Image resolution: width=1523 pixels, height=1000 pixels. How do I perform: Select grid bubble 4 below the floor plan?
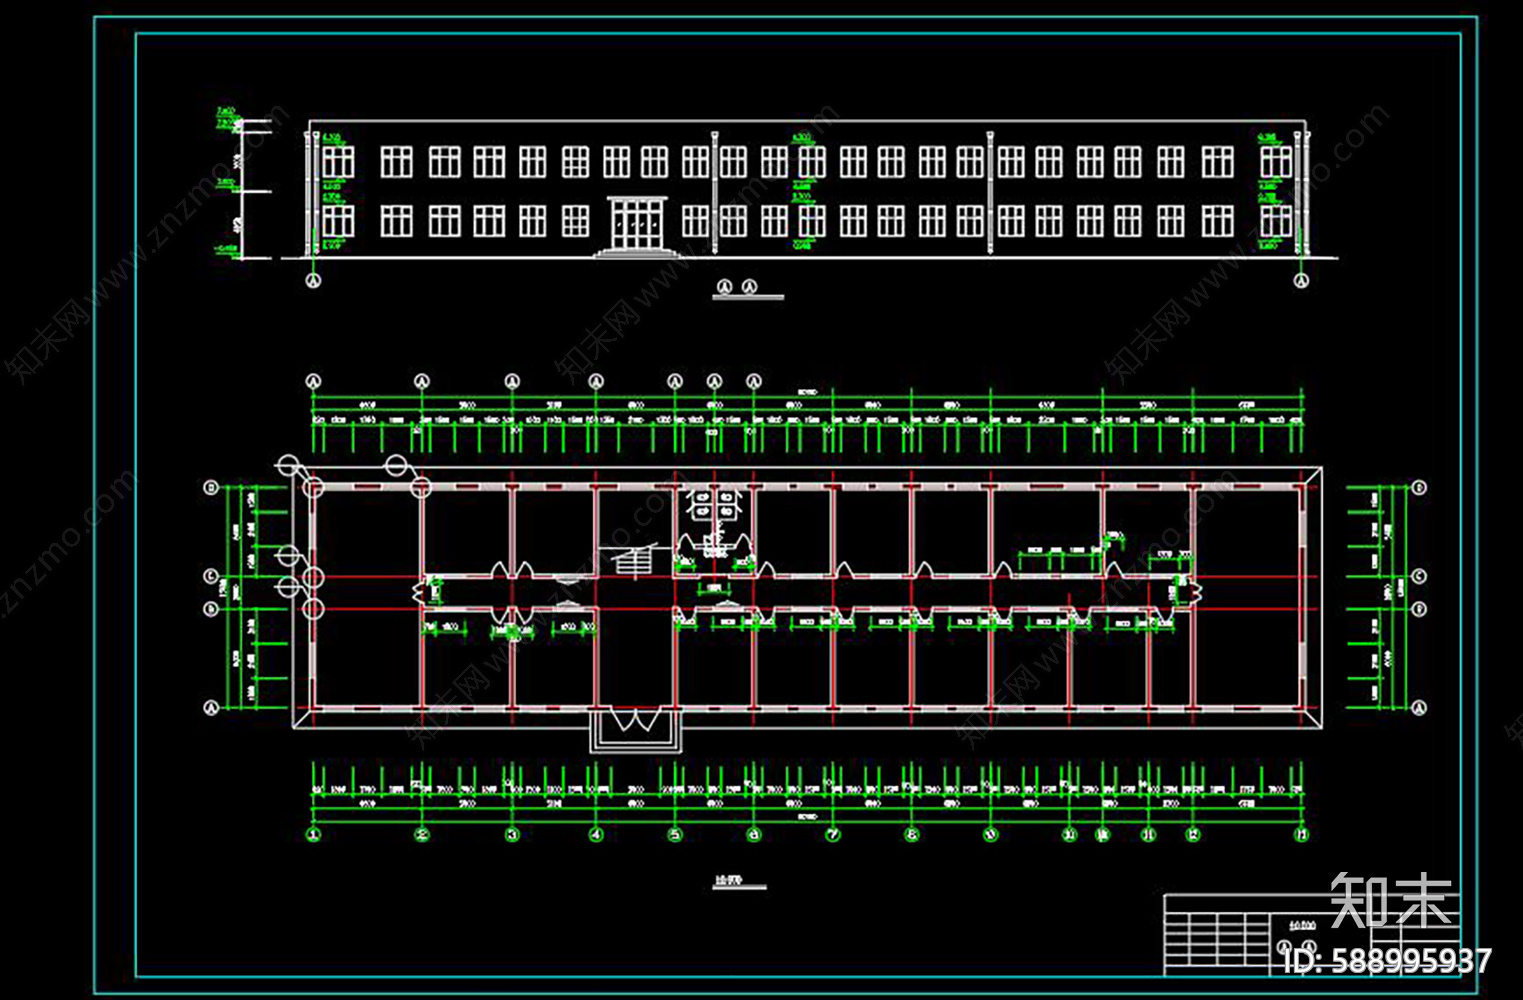(596, 834)
